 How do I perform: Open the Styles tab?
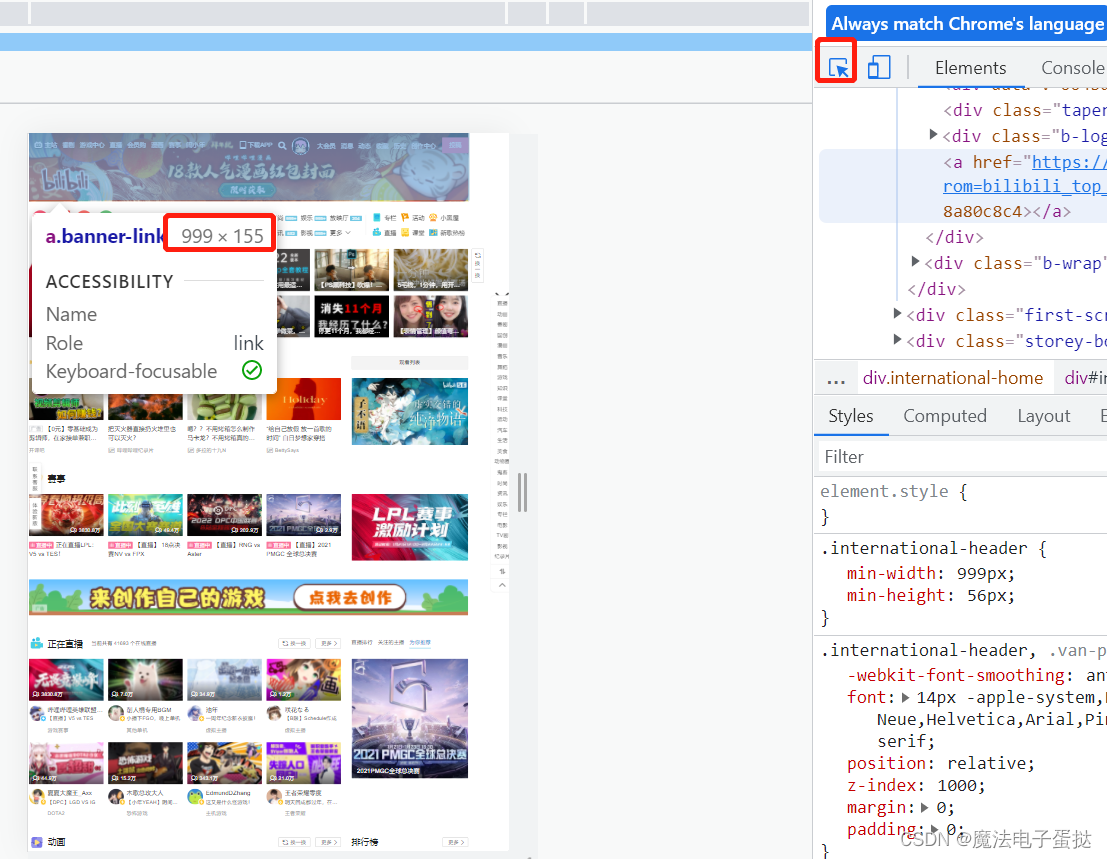pyautogui.click(x=851, y=416)
